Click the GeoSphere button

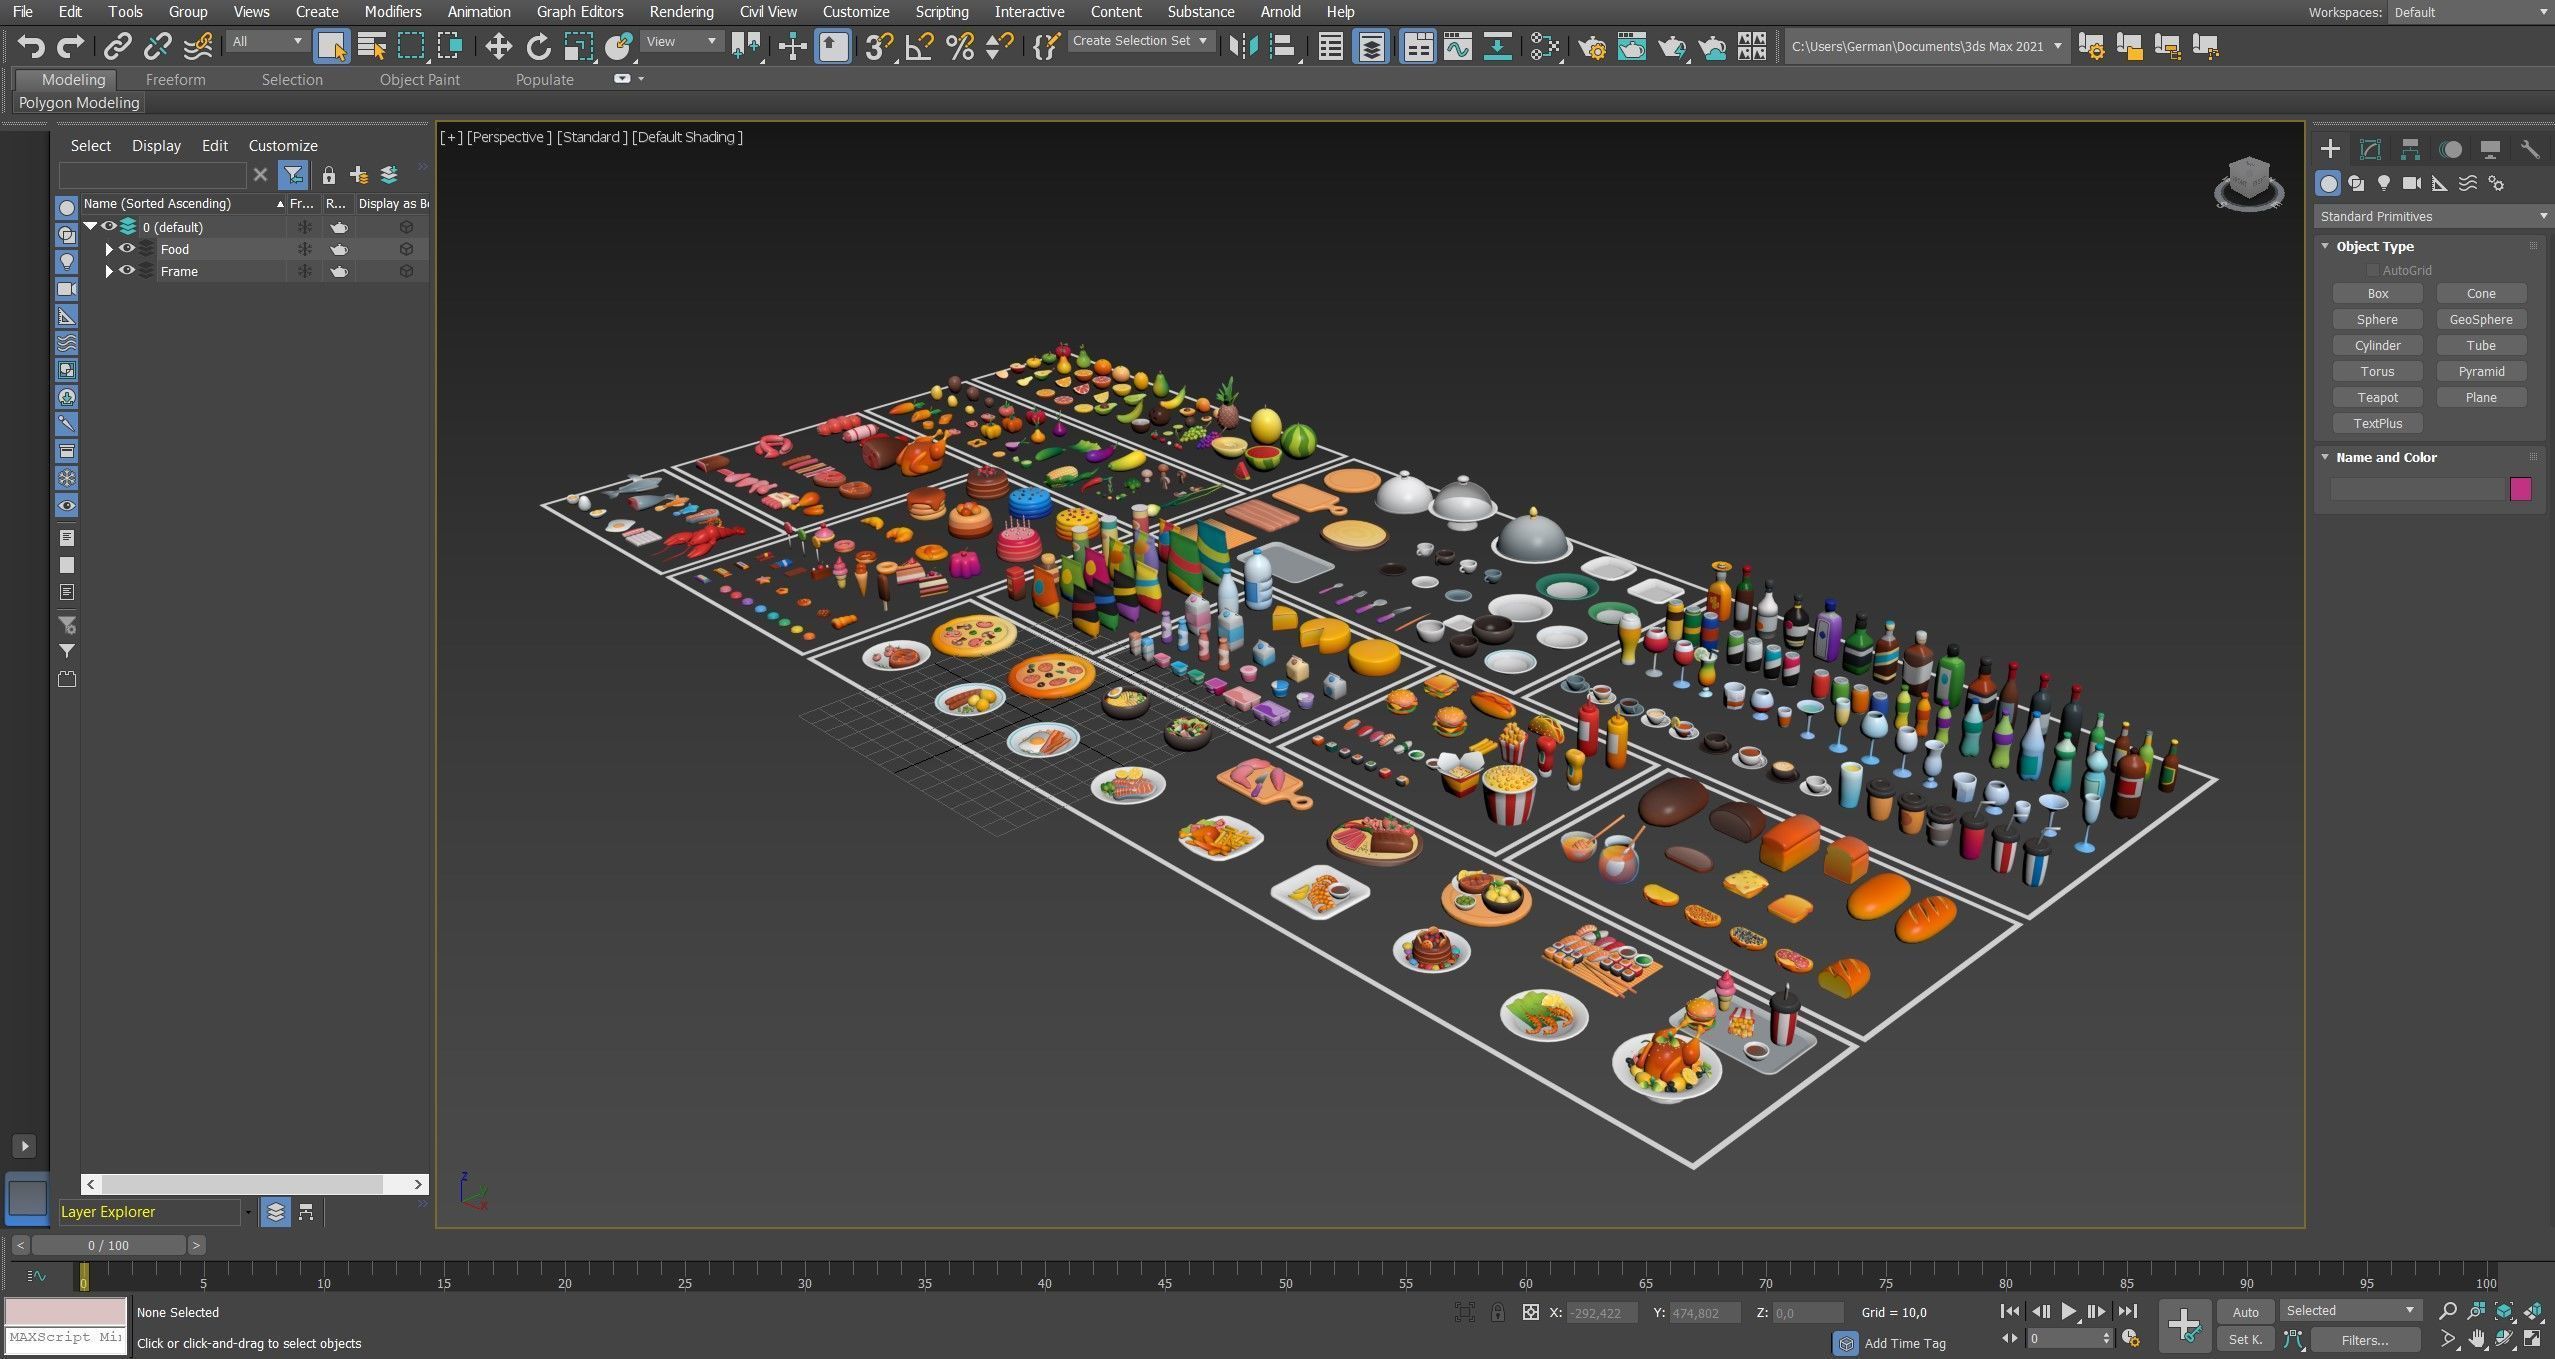pos(2481,320)
